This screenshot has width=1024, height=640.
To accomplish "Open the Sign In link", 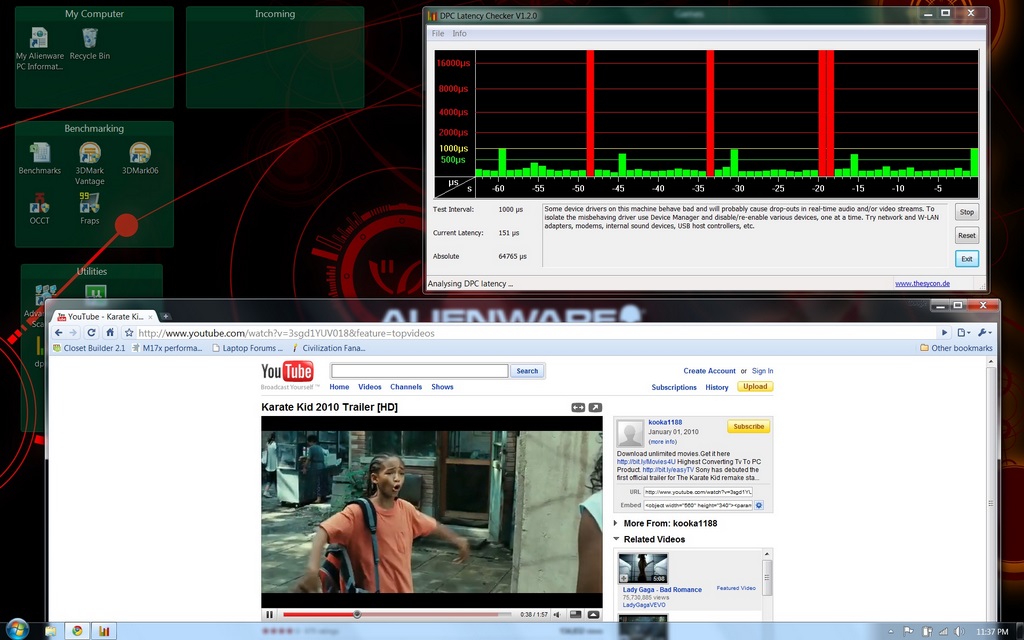I will pyautogui.click(x=762, y=371).
